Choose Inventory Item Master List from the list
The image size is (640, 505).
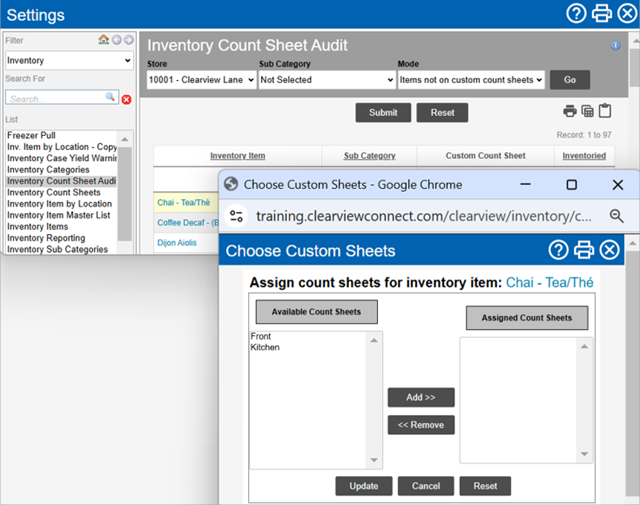tap(59, 215)
